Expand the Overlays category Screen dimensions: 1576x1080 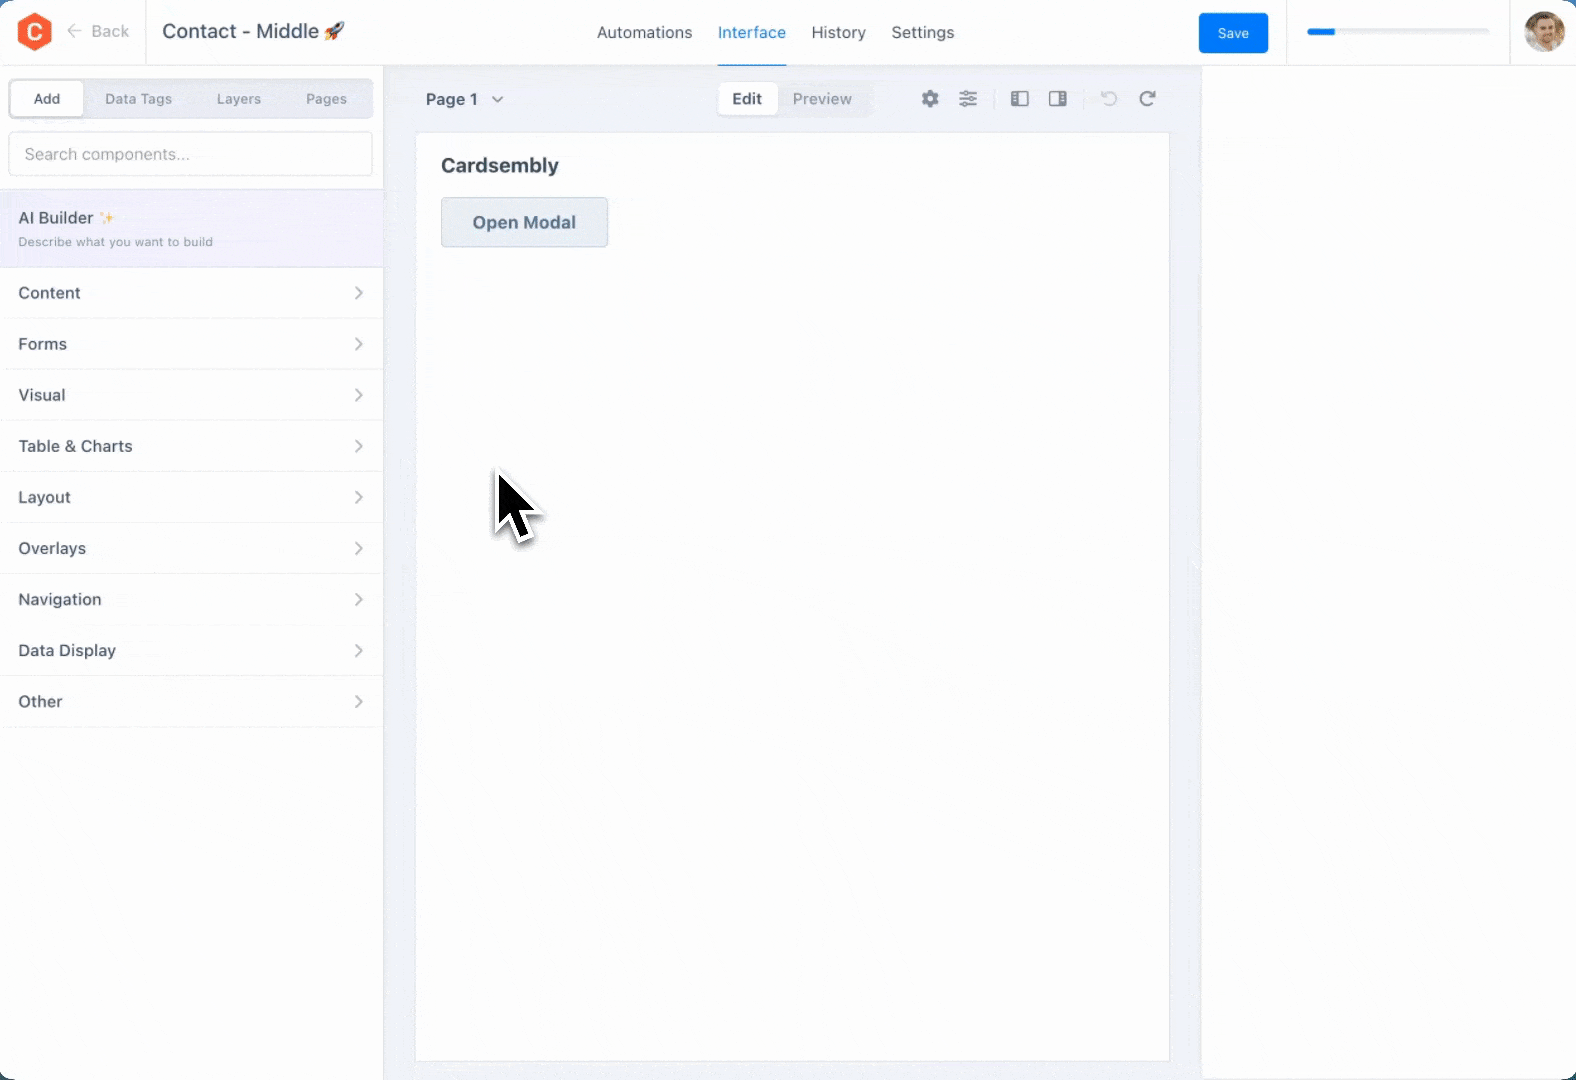coord(191,548)
